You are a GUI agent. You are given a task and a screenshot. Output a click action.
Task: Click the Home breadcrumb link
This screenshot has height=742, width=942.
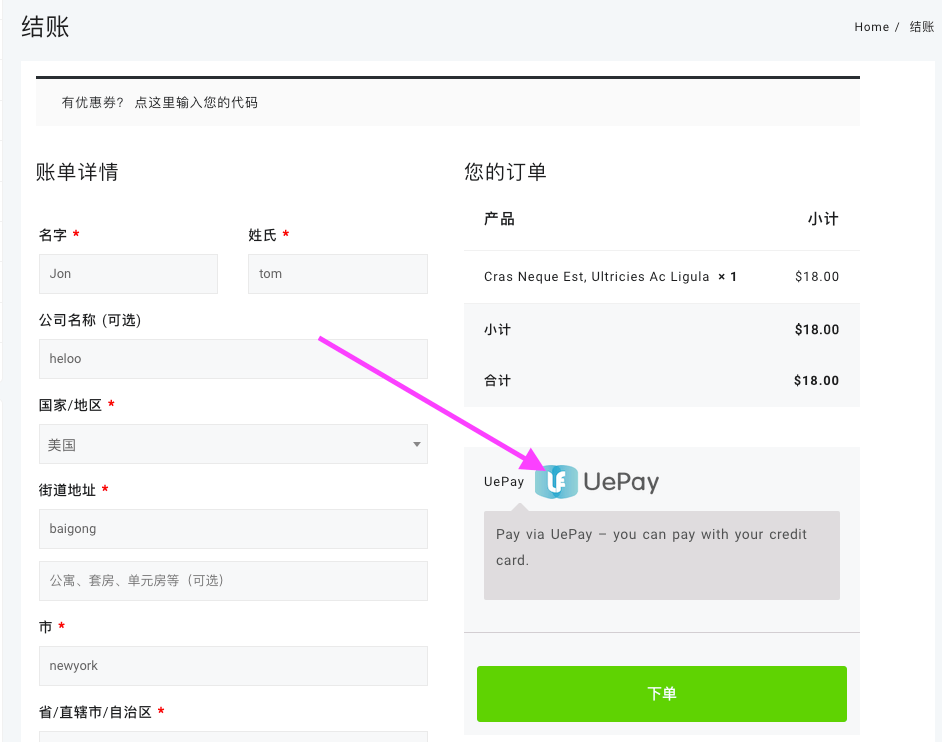[871, 27]
